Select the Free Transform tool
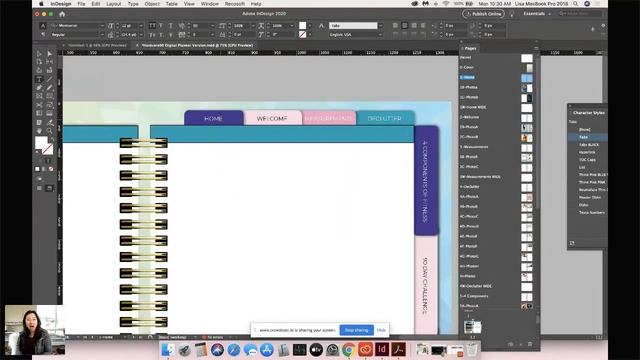The height and width of the screenshot is (360, 640). click(x=49, y=105)
